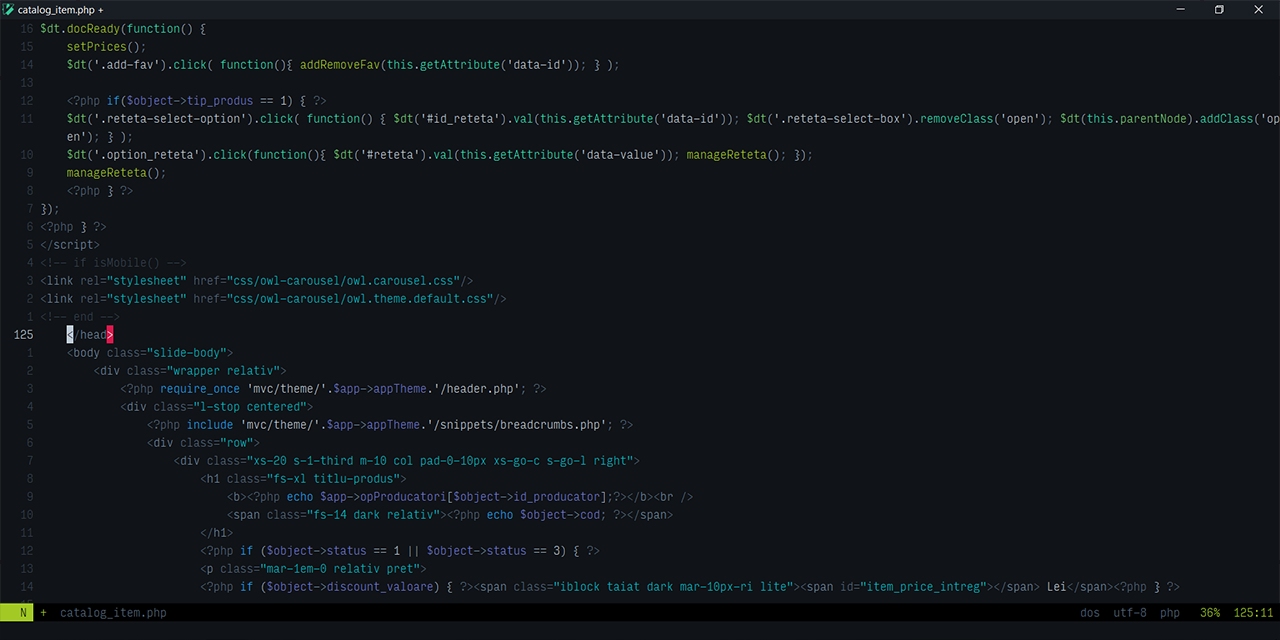Click the 36% scroll position indicator
Image resolution: width=1280 pixels, height=640 pixels.
click(x=1210, y=612)
